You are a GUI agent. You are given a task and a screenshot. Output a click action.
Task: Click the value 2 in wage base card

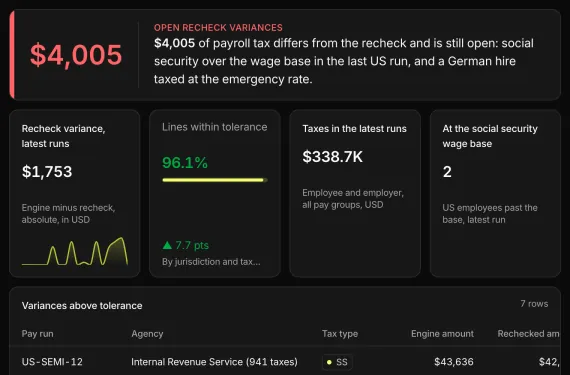point(447,172)
